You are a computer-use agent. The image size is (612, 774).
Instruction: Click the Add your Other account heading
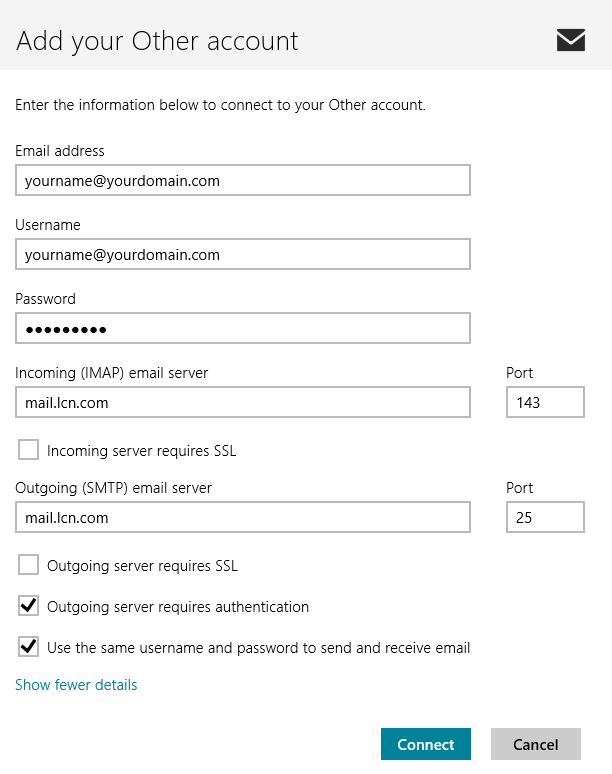(157, 41)
